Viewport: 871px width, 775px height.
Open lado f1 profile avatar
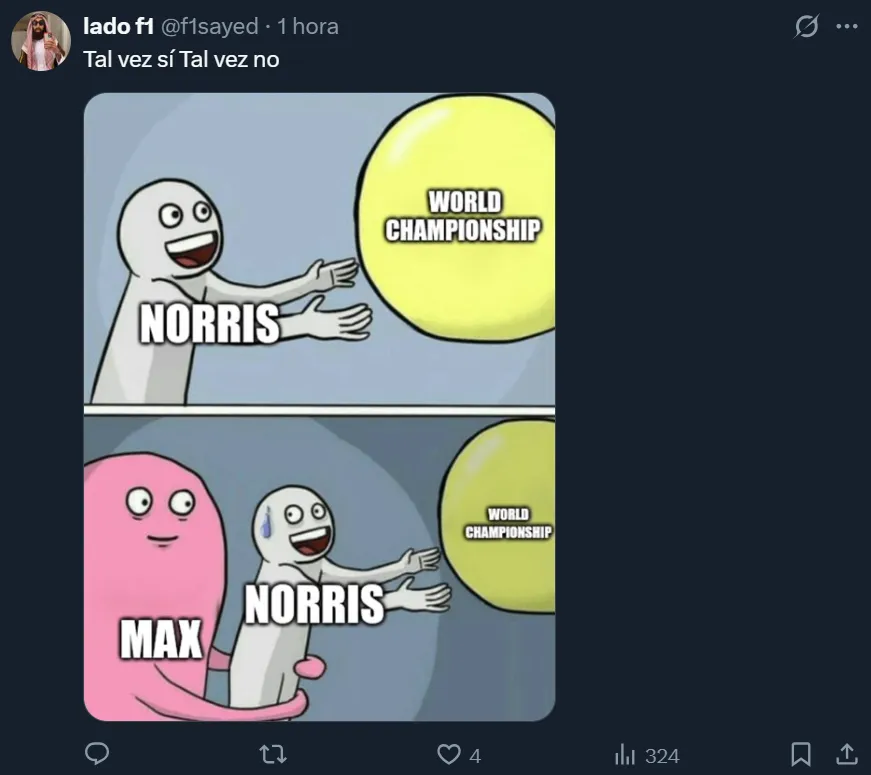41,41
